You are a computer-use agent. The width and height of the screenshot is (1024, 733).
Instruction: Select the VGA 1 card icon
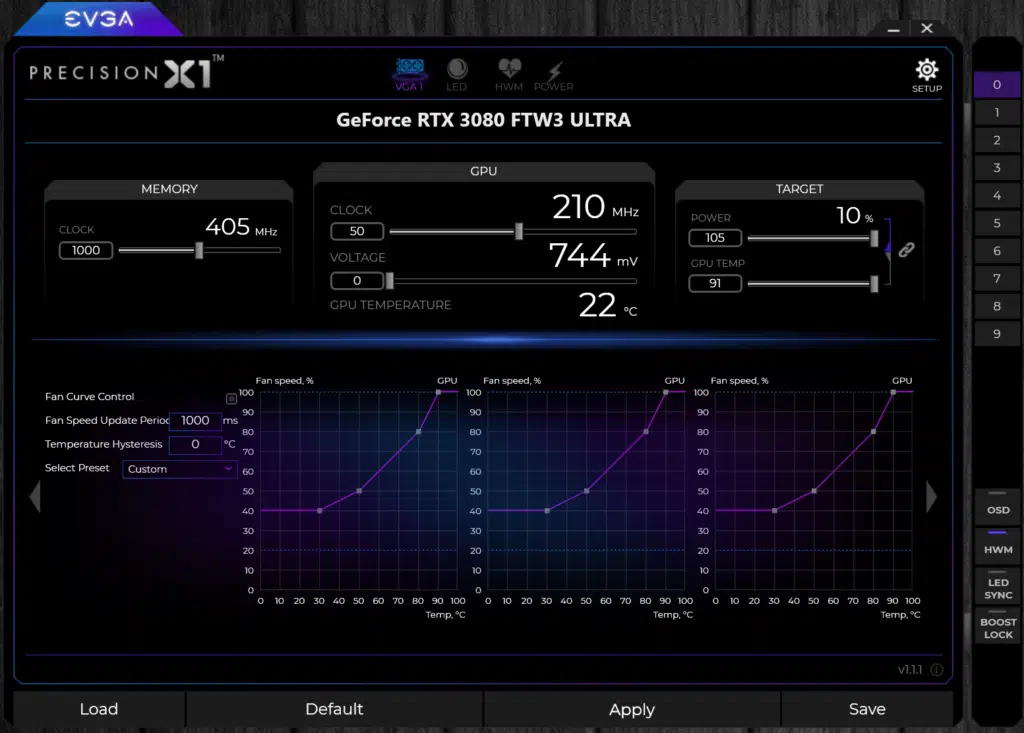click(x=409, y=74)
